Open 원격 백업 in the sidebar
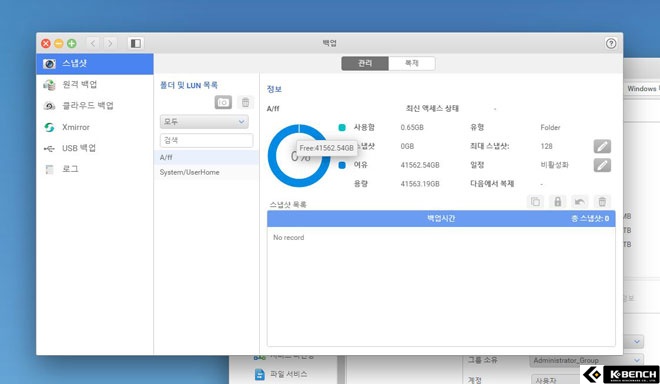The width and height of the screenshot is (660, 384). coord(95,85)
